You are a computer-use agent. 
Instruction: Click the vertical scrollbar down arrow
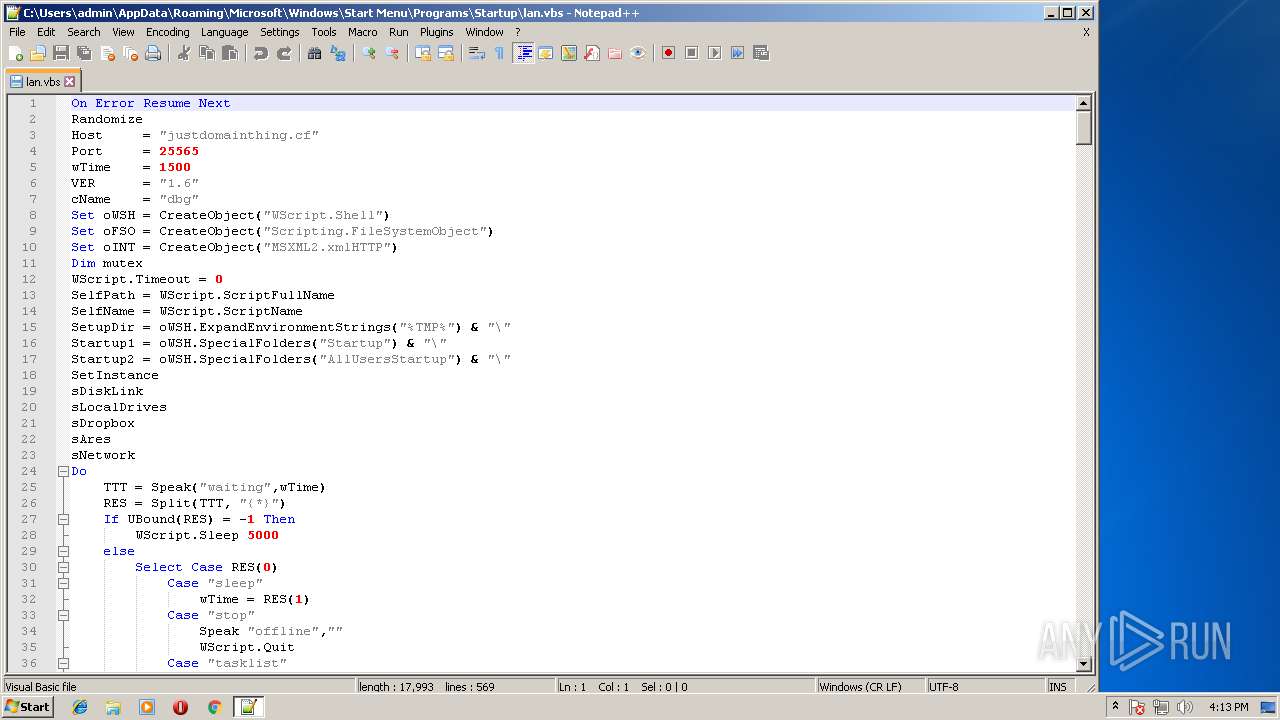(1083, 664)
